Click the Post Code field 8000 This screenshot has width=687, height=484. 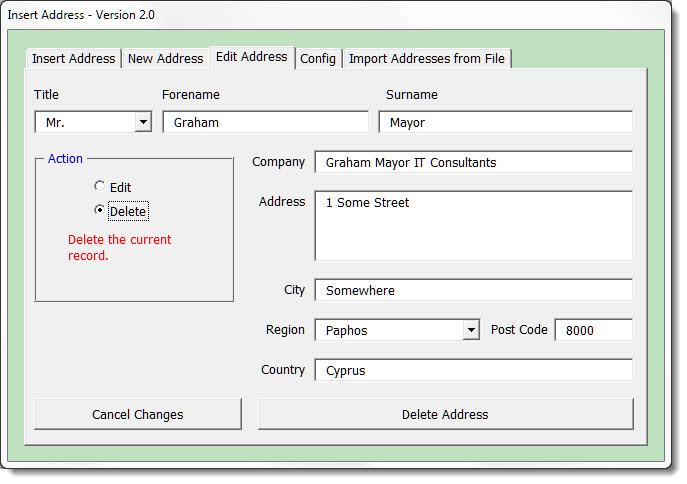pyautogui.click(x=594, y=330)
